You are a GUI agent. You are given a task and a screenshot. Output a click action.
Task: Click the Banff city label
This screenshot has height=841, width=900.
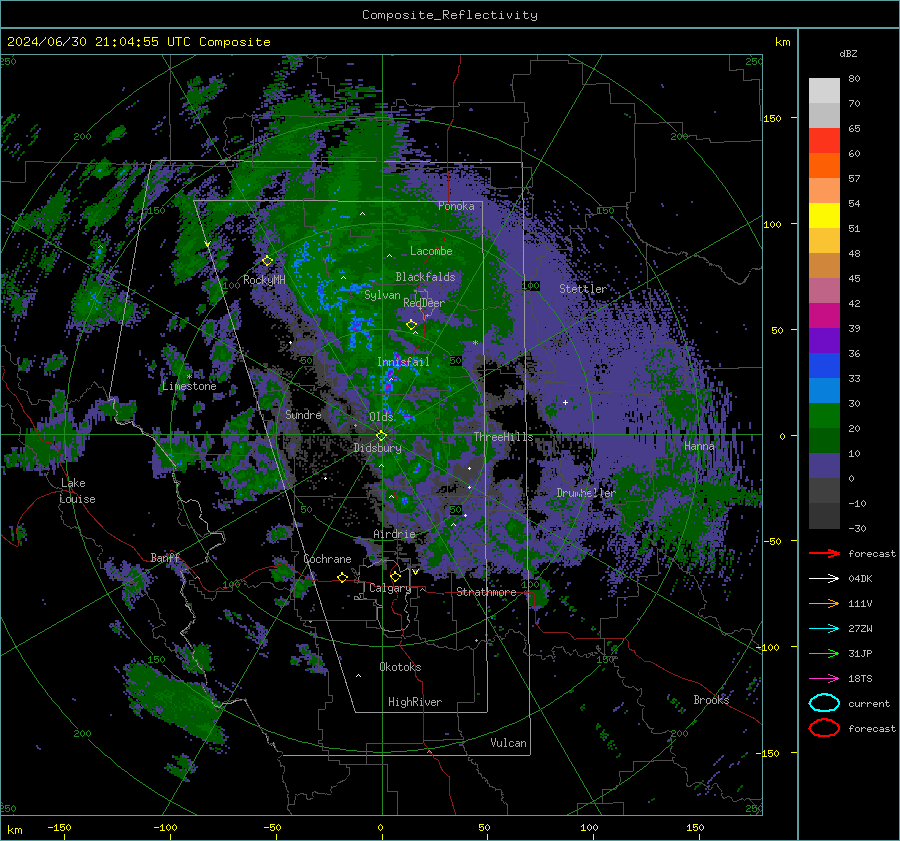coord(165,558)
